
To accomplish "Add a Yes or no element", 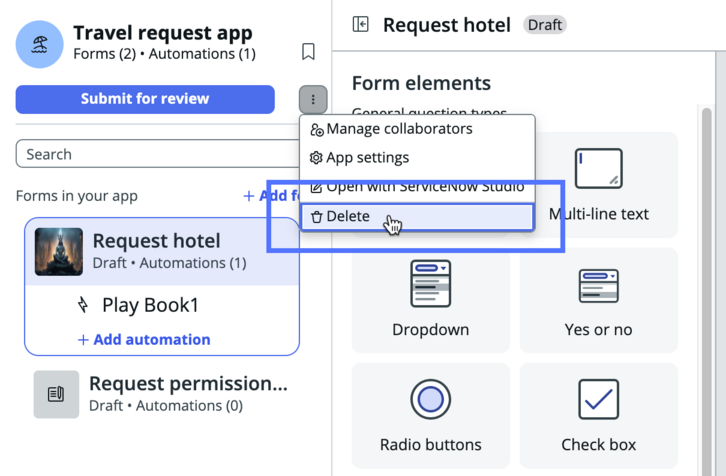I will pyautogui.click(x=598, y=300).
